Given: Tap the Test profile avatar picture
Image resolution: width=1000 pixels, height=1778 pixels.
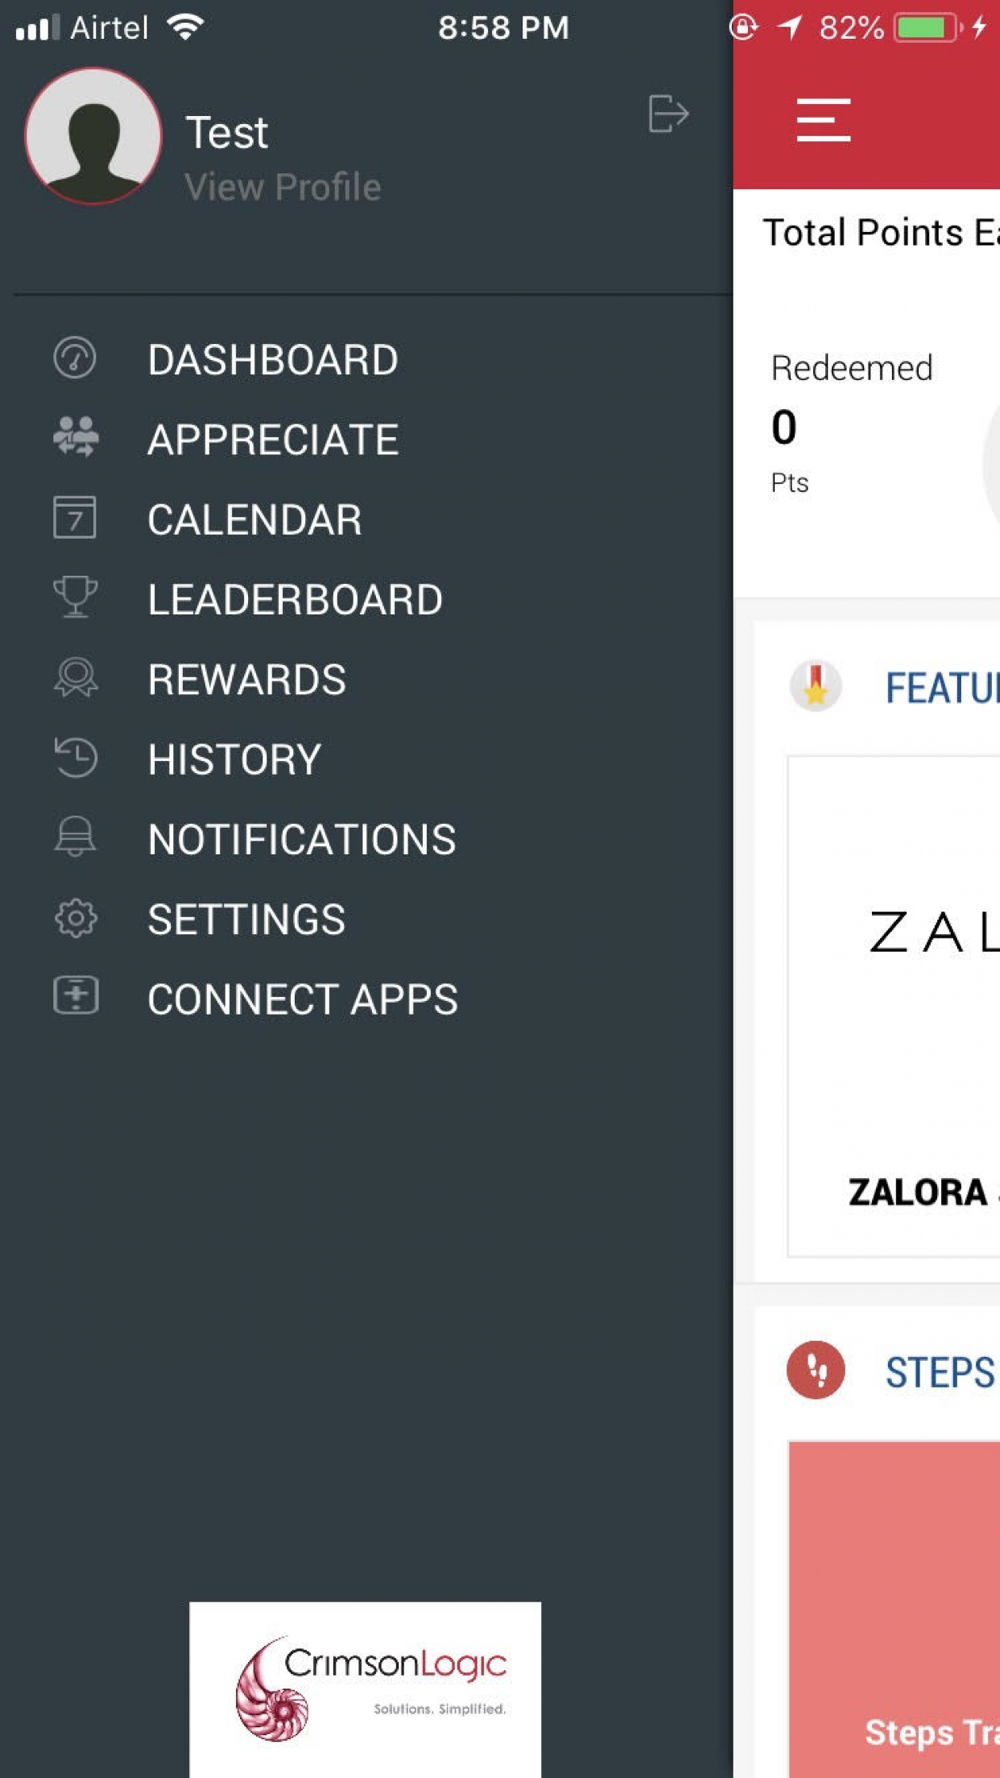Looking at the screenshot, I should click(x=93, y=137).
